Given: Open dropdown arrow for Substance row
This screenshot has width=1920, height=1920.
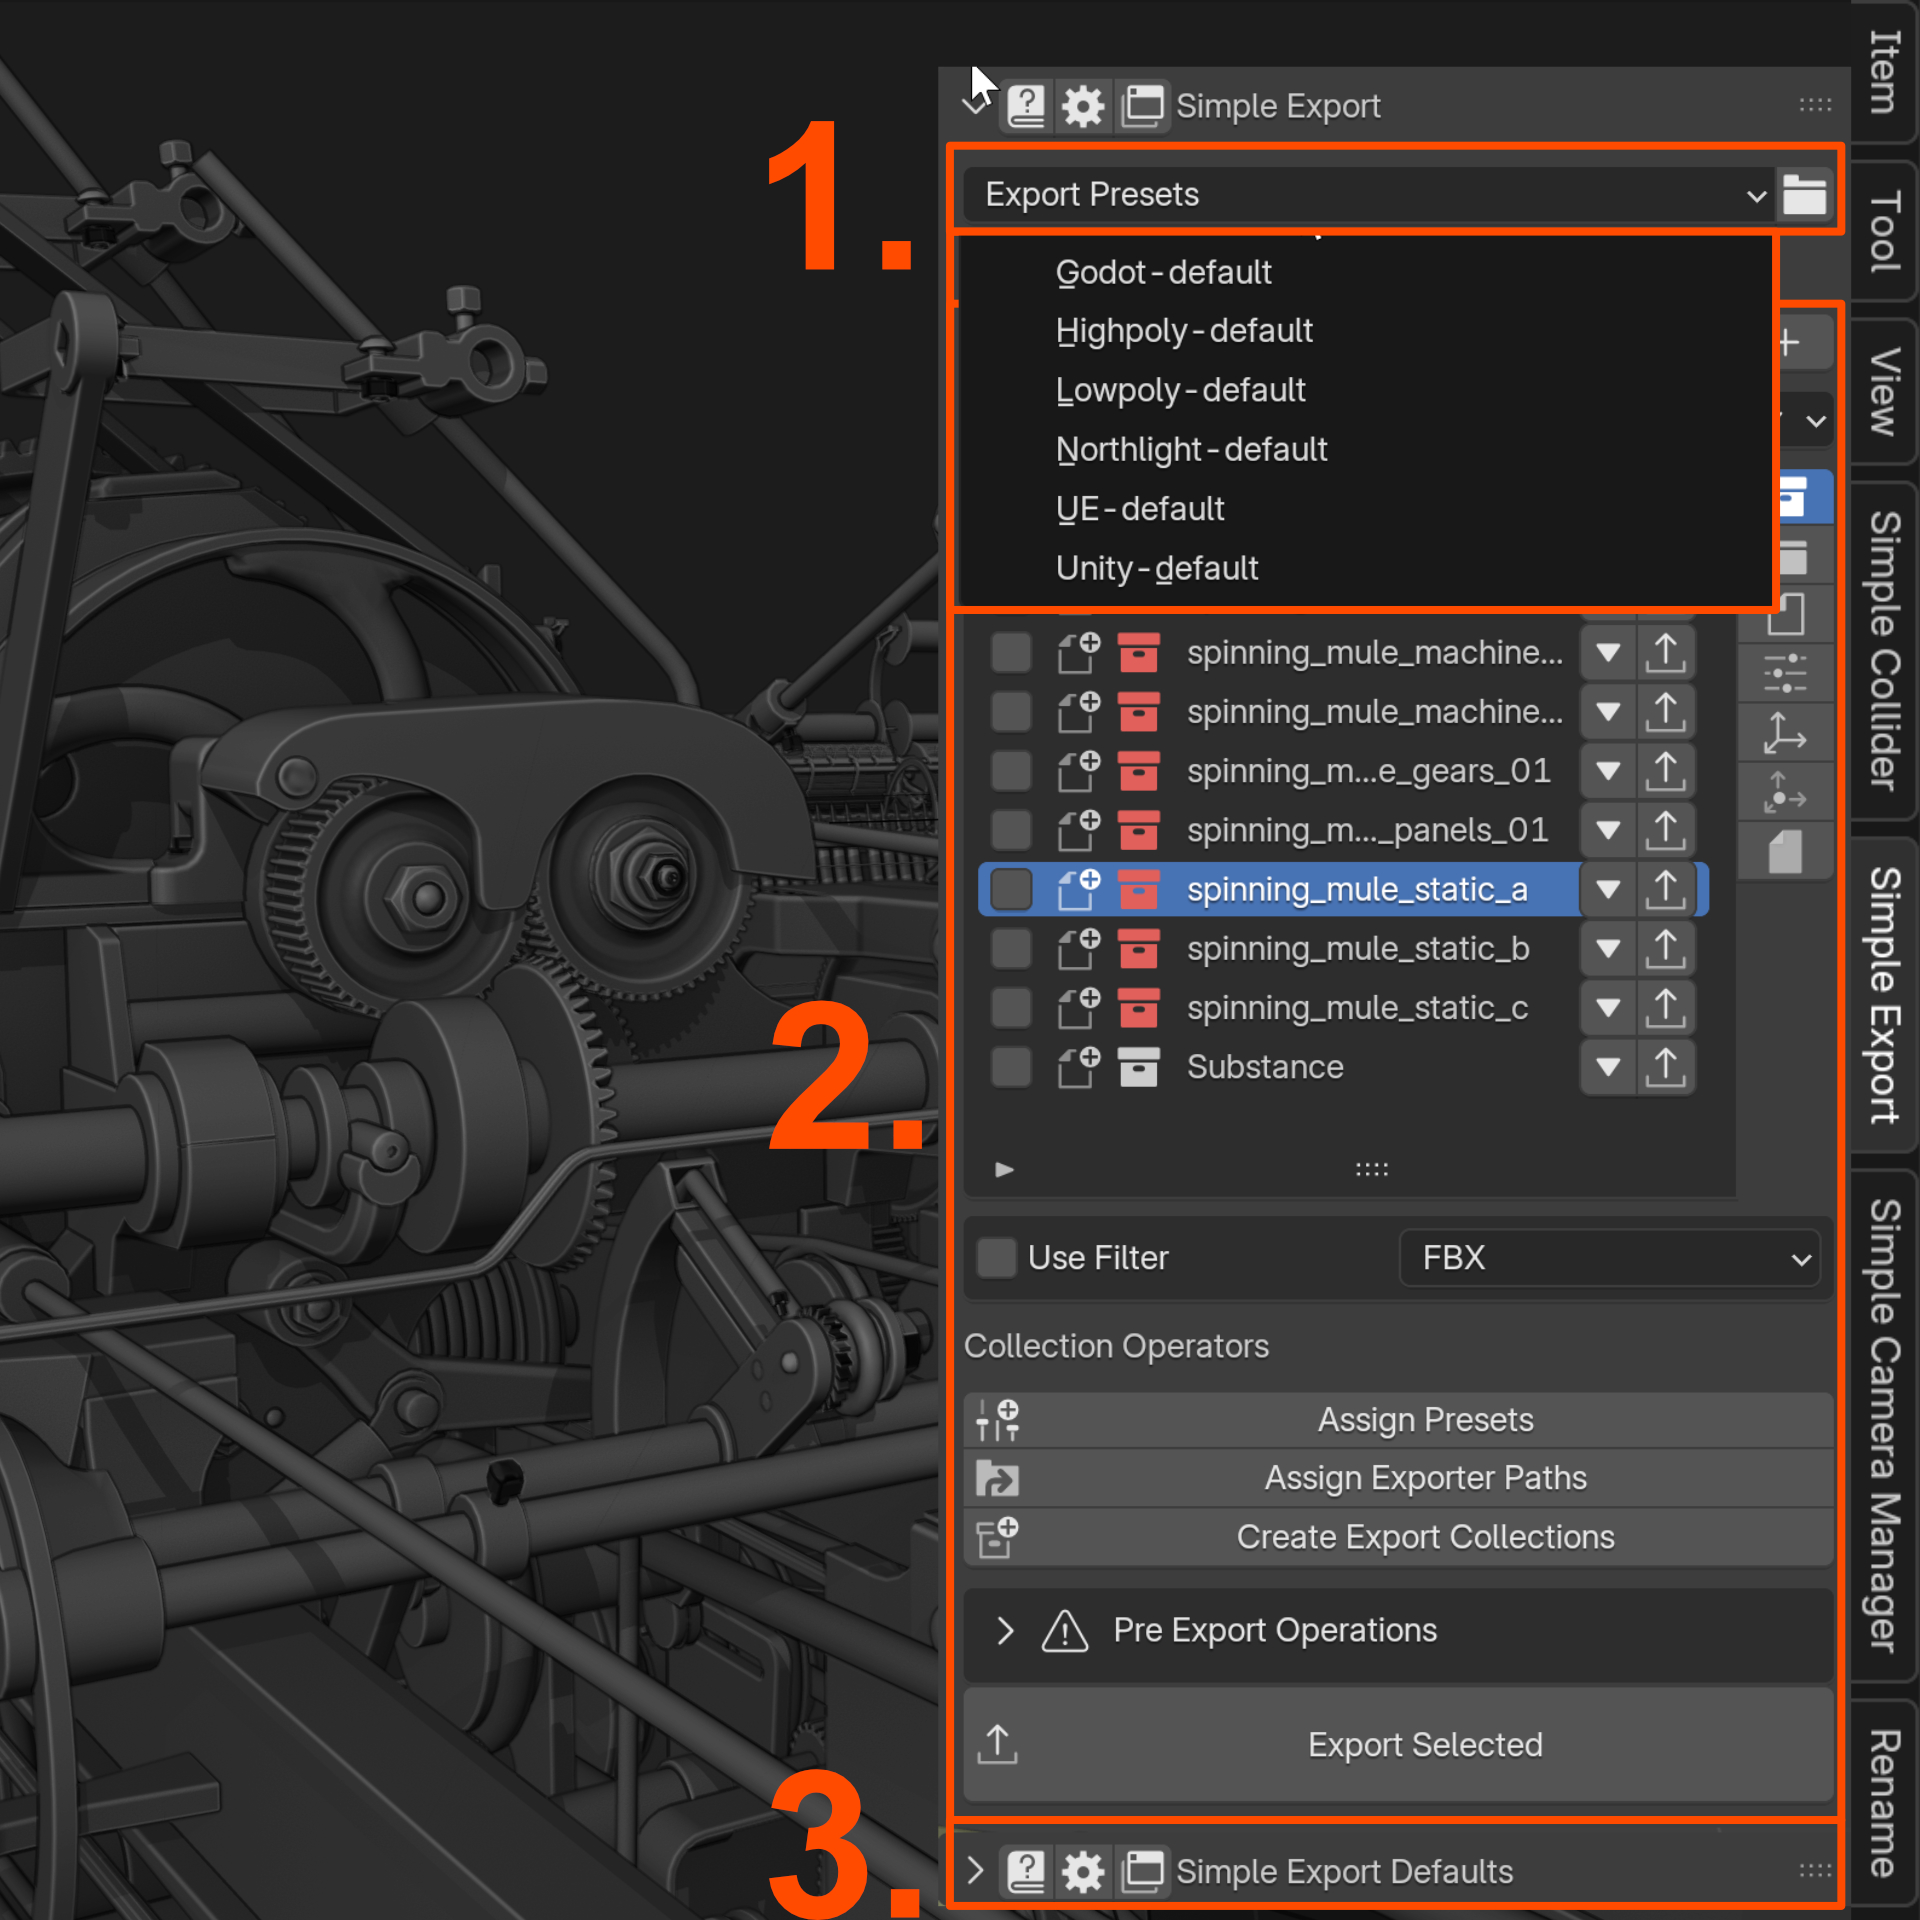Looking at the screenshot, I should click(x=1607, y=1067).
